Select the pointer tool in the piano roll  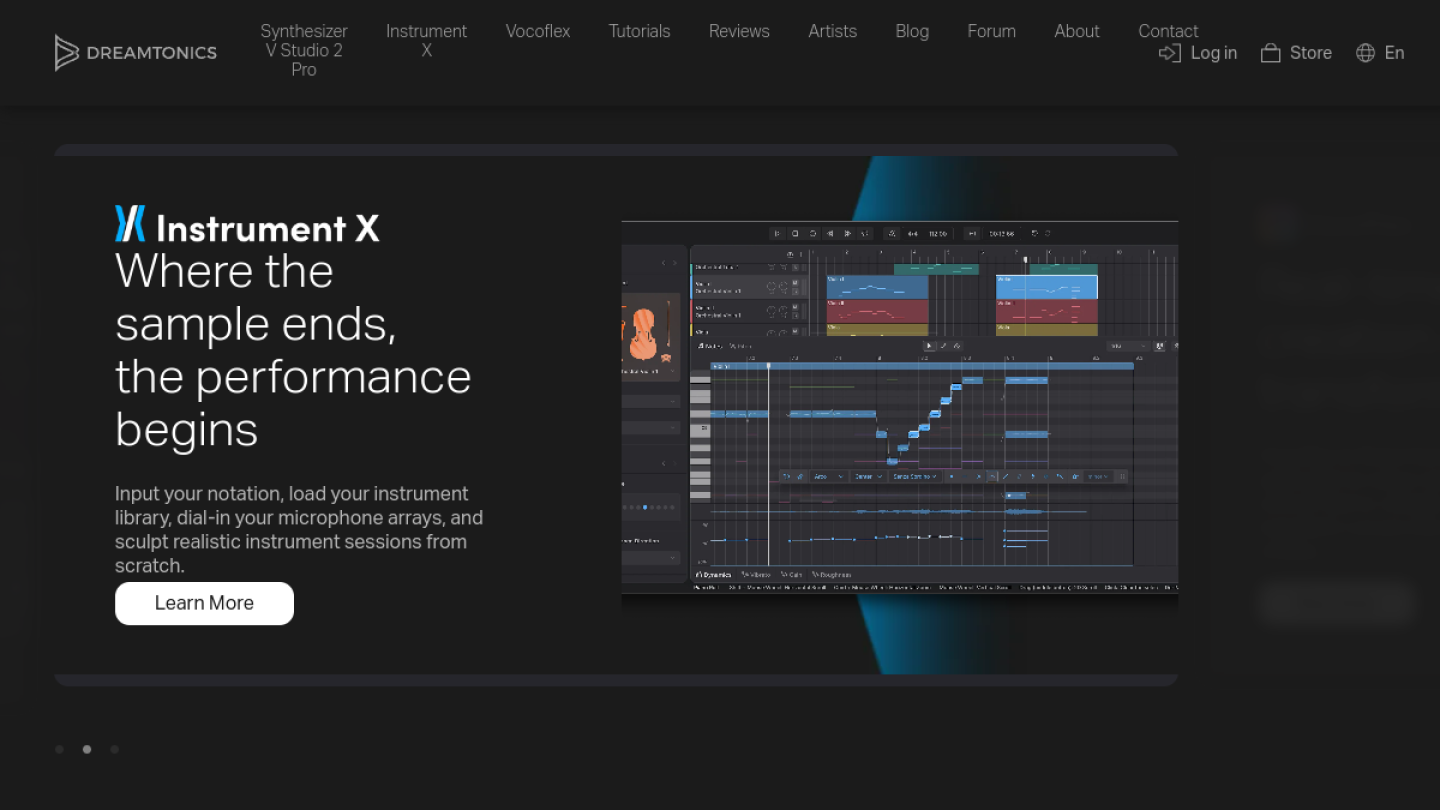(929, 346)
